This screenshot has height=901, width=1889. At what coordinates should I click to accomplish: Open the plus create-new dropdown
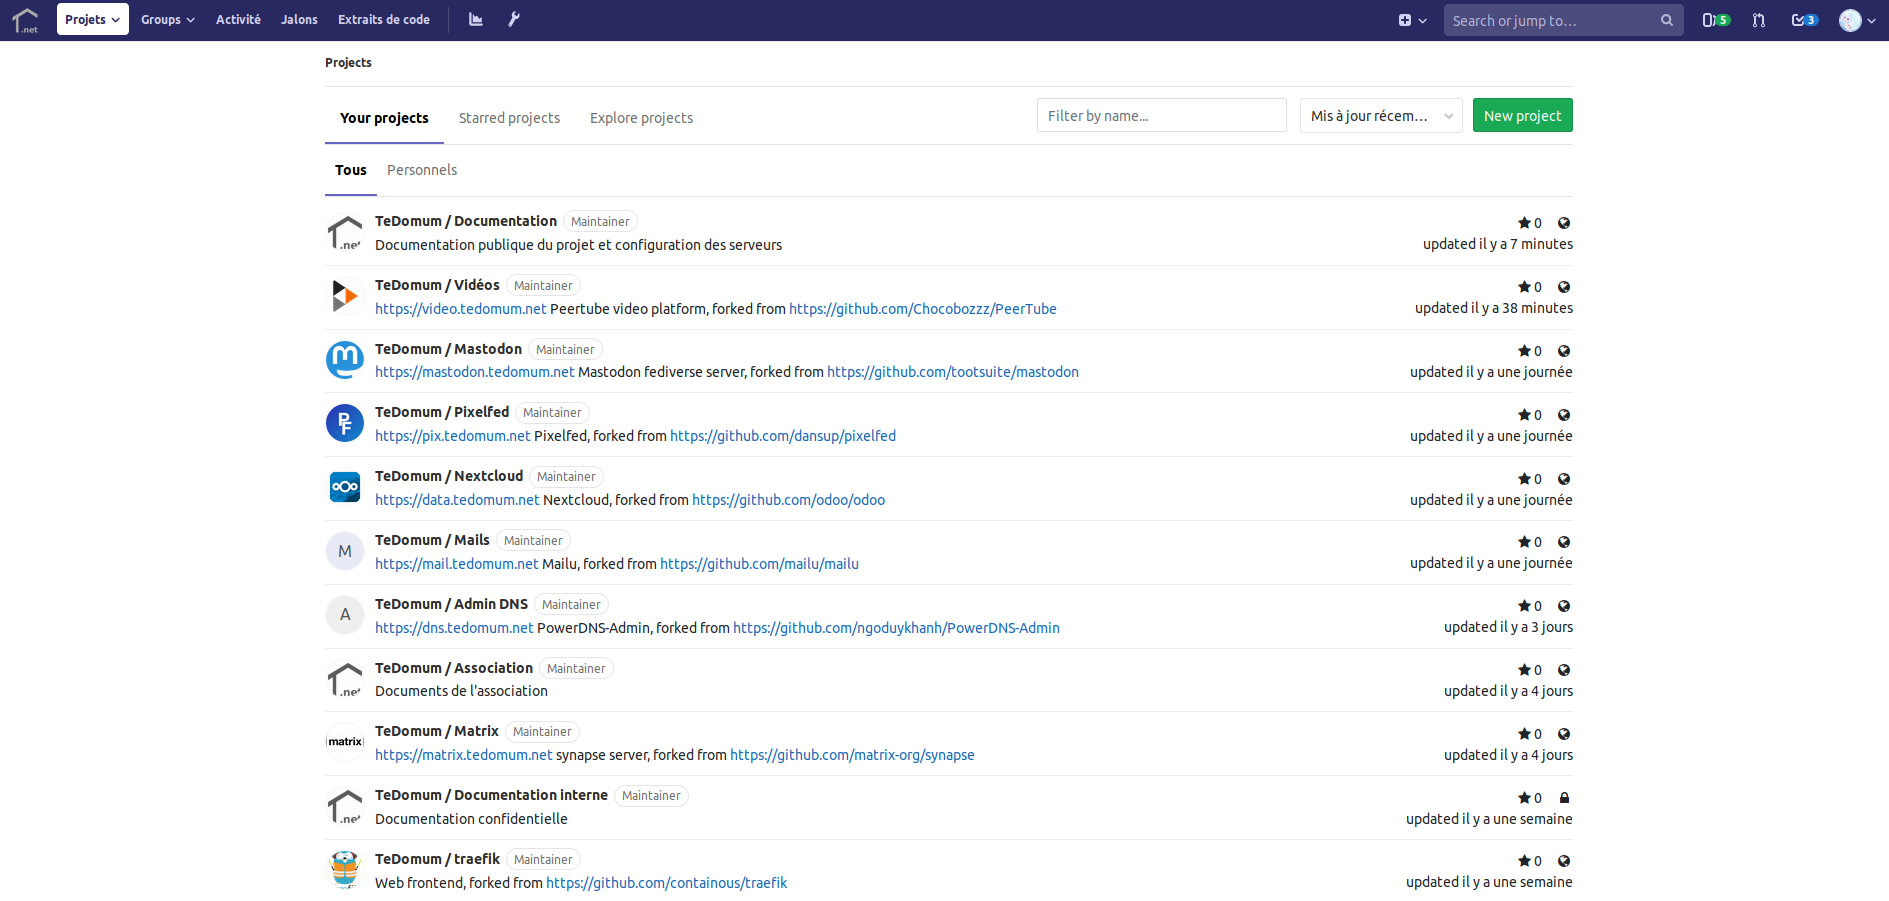point(1411,20)
